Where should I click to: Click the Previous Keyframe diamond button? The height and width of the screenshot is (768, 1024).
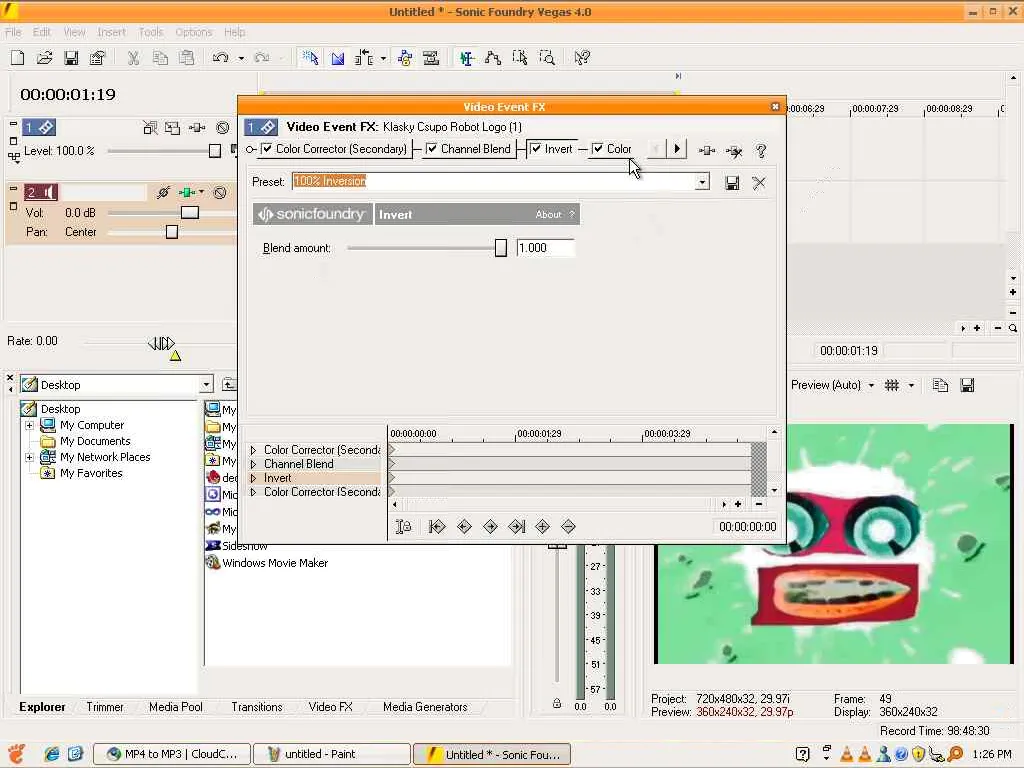[464, 526]
